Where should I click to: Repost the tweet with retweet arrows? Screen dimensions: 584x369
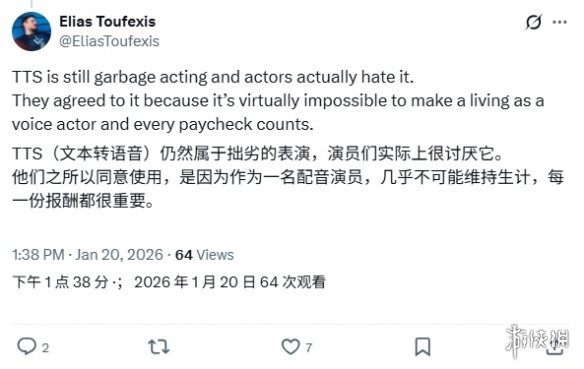159,347
